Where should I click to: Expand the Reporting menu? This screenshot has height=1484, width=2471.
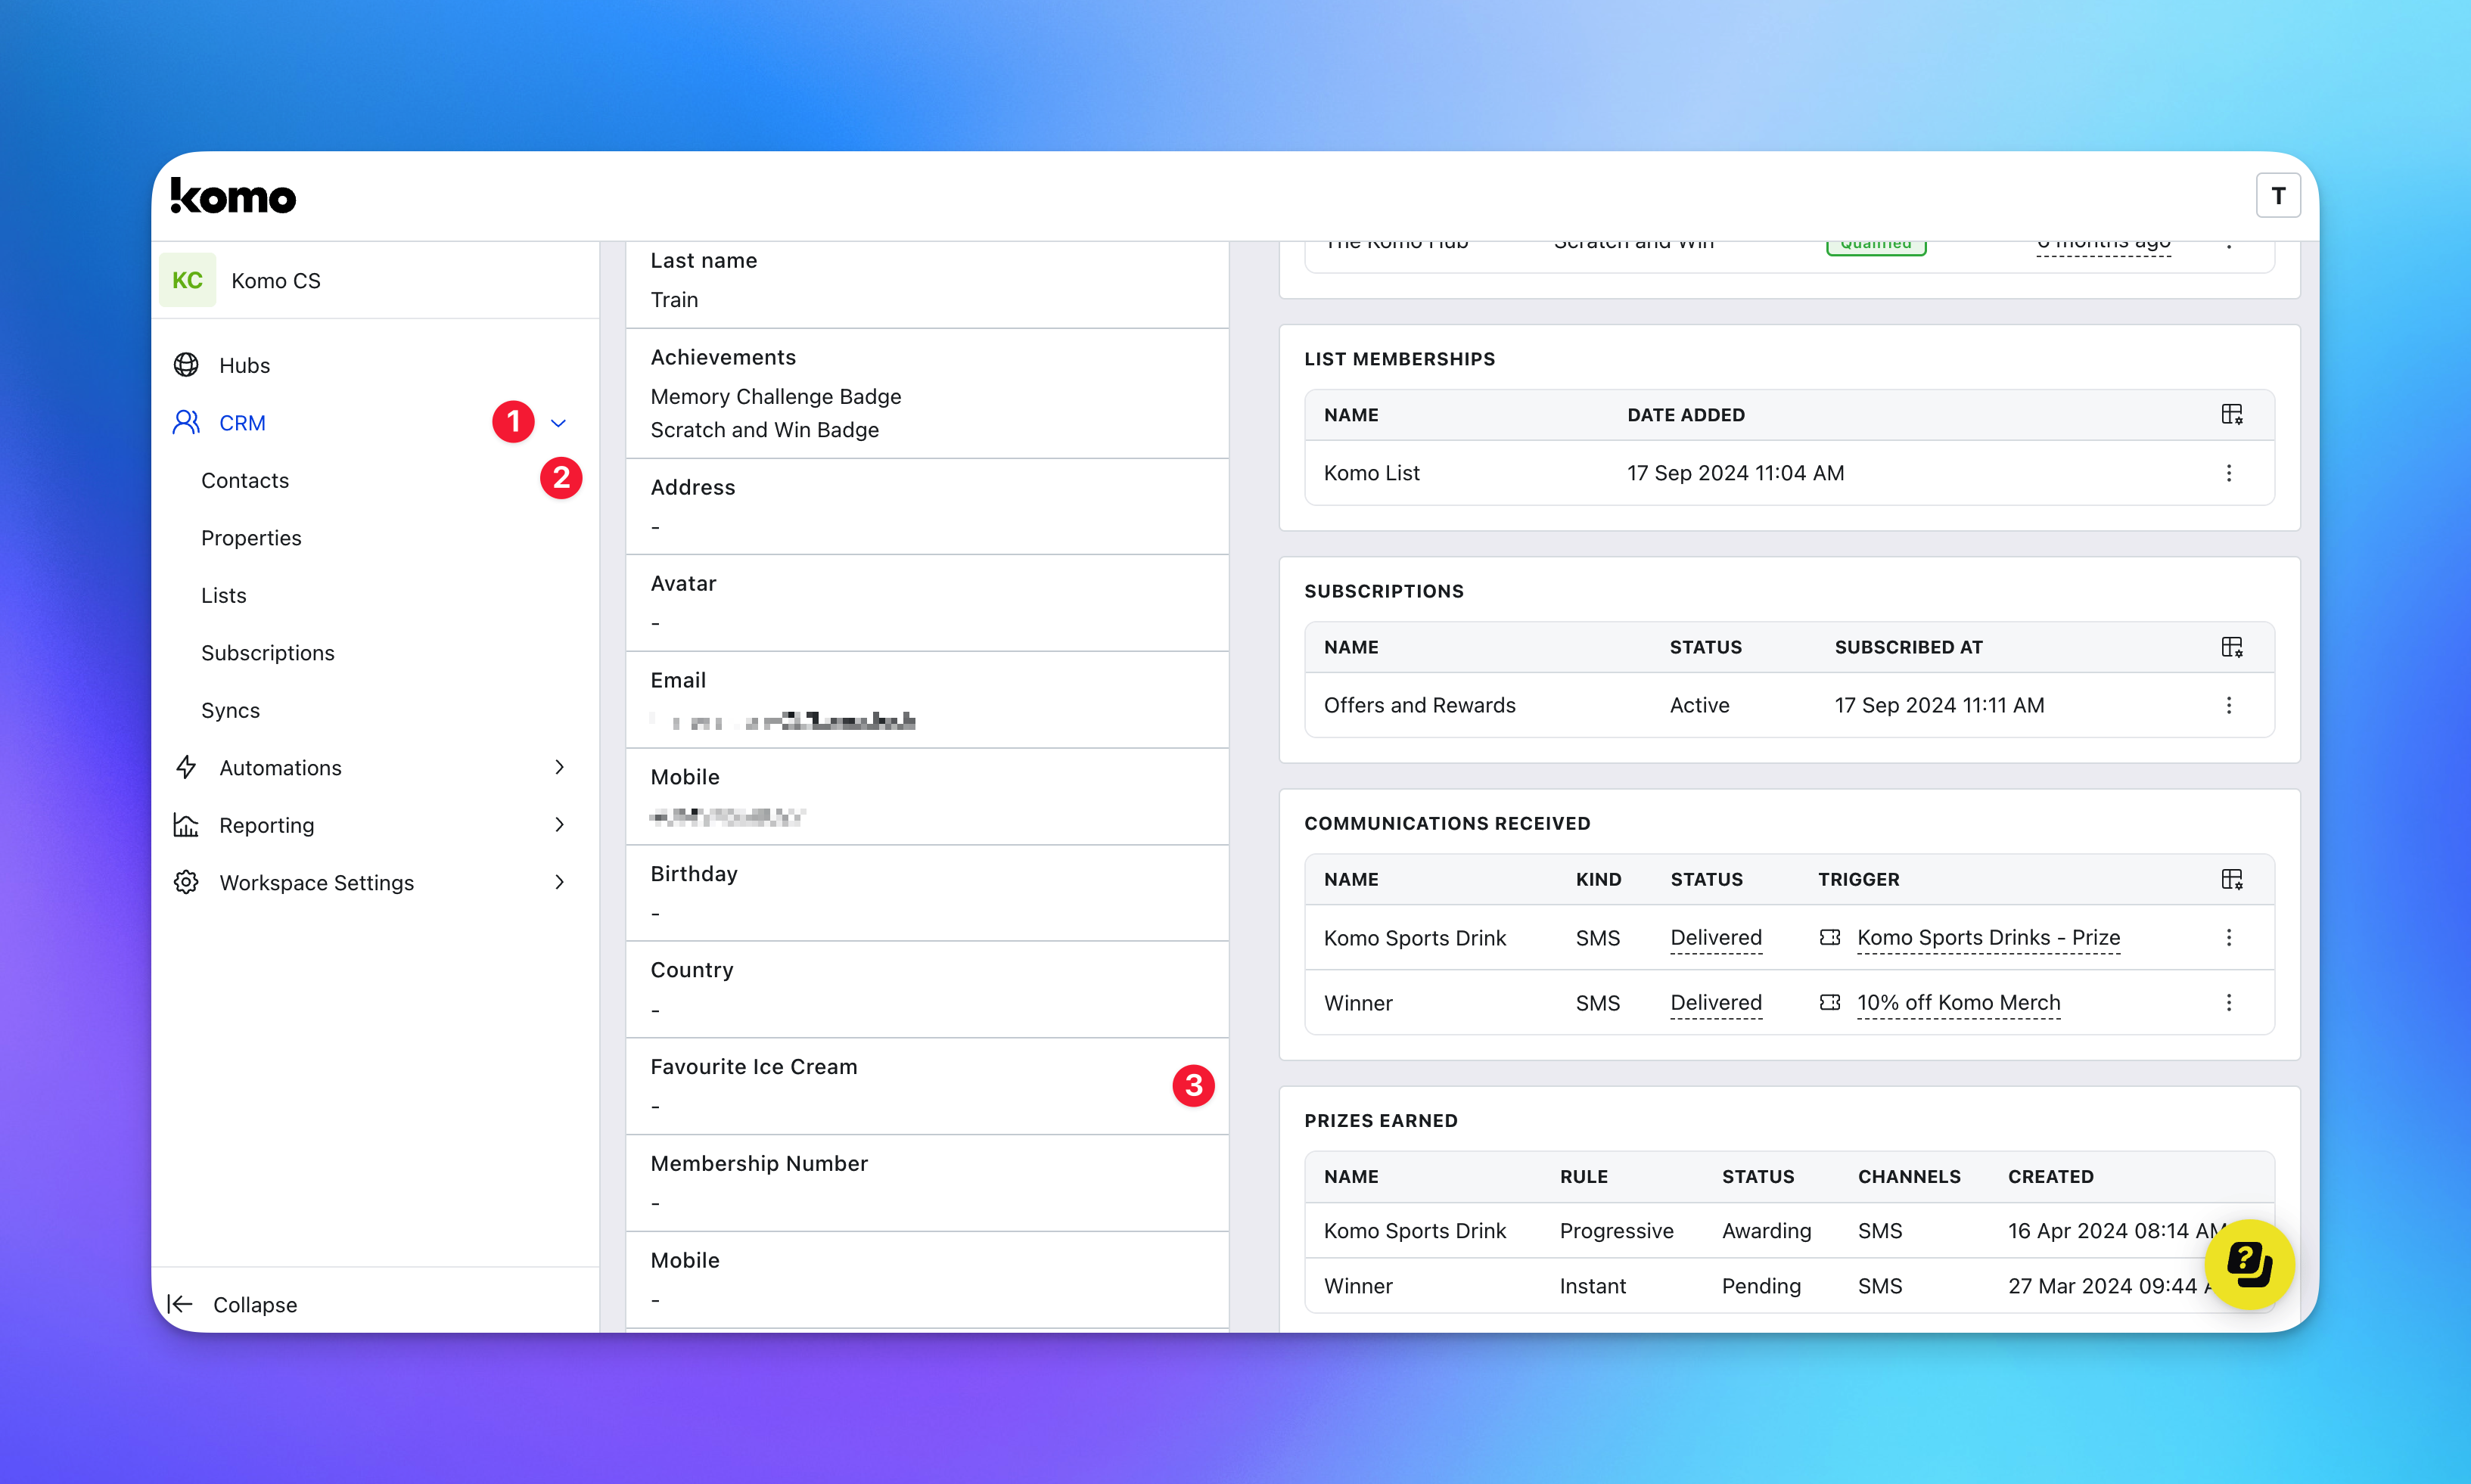(559, 825)
